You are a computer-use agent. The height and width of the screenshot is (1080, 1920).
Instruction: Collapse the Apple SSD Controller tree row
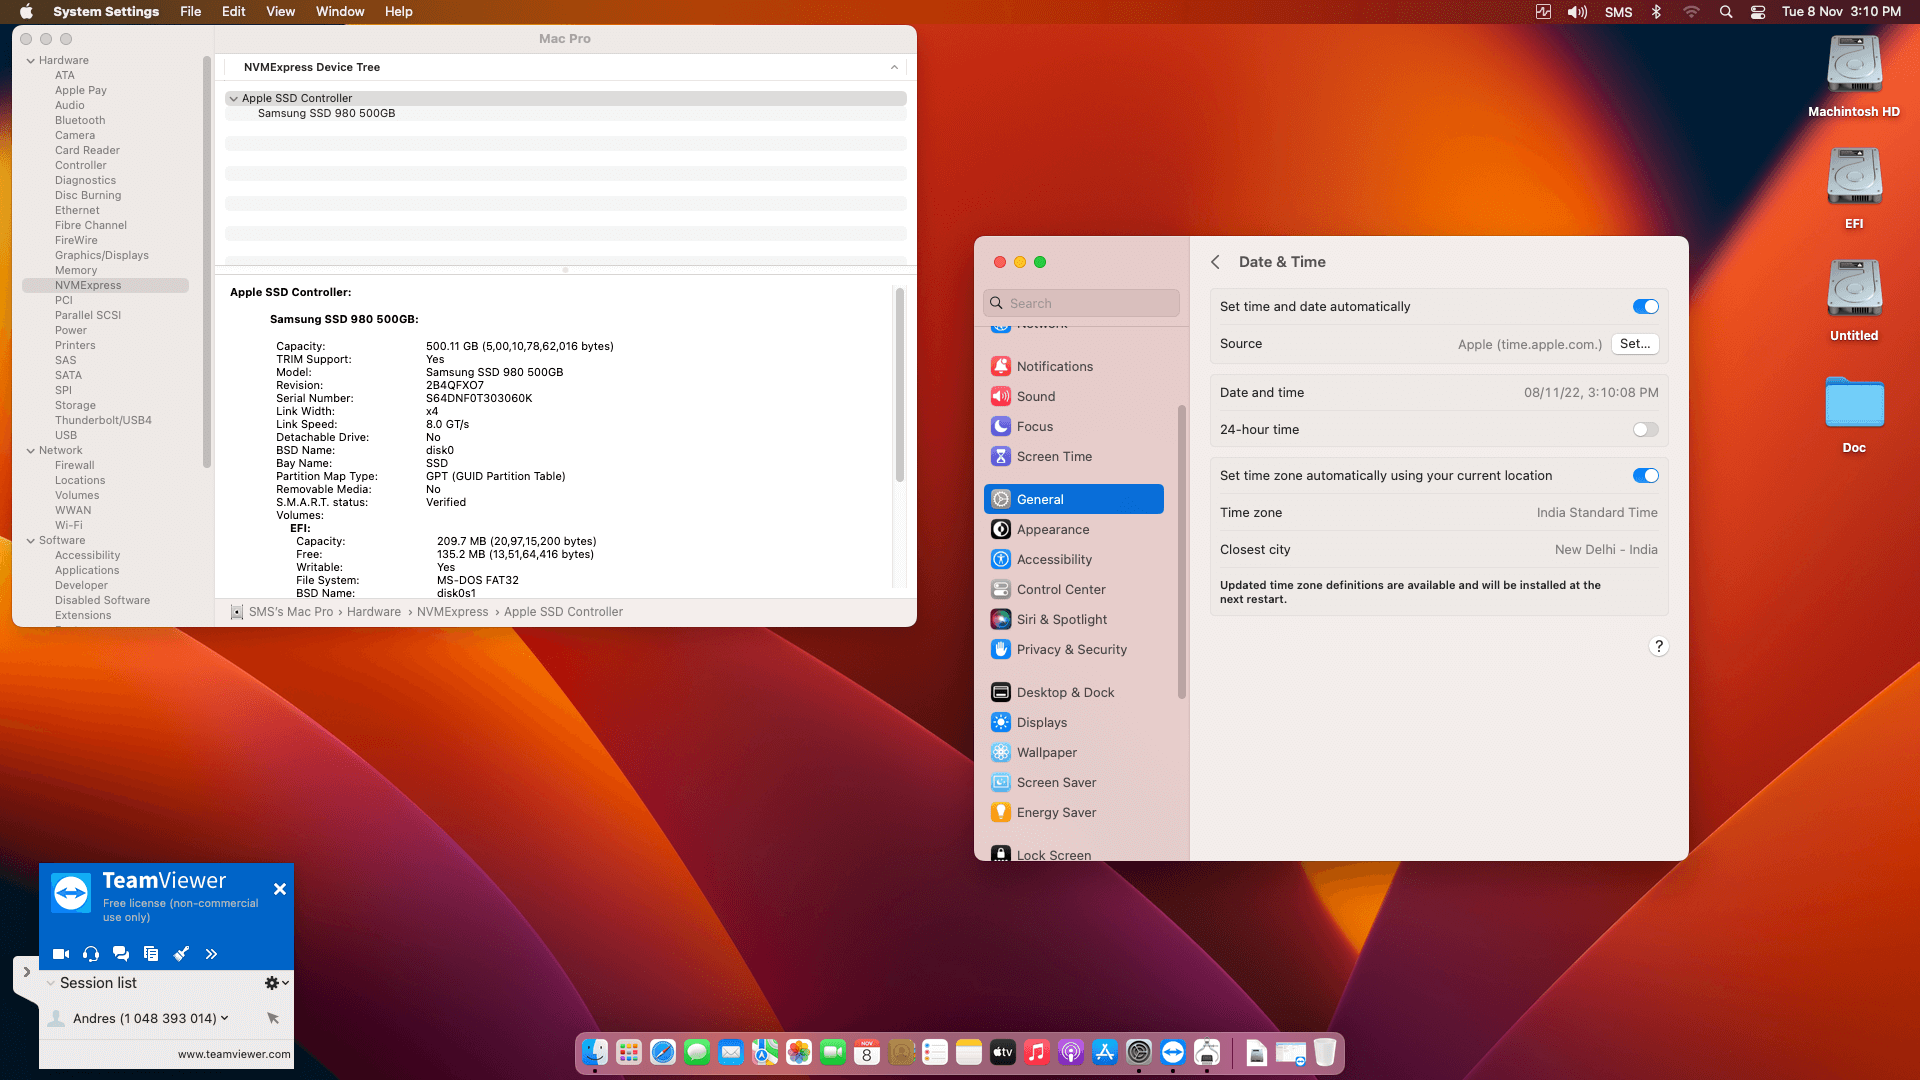(x=233, y=99)
